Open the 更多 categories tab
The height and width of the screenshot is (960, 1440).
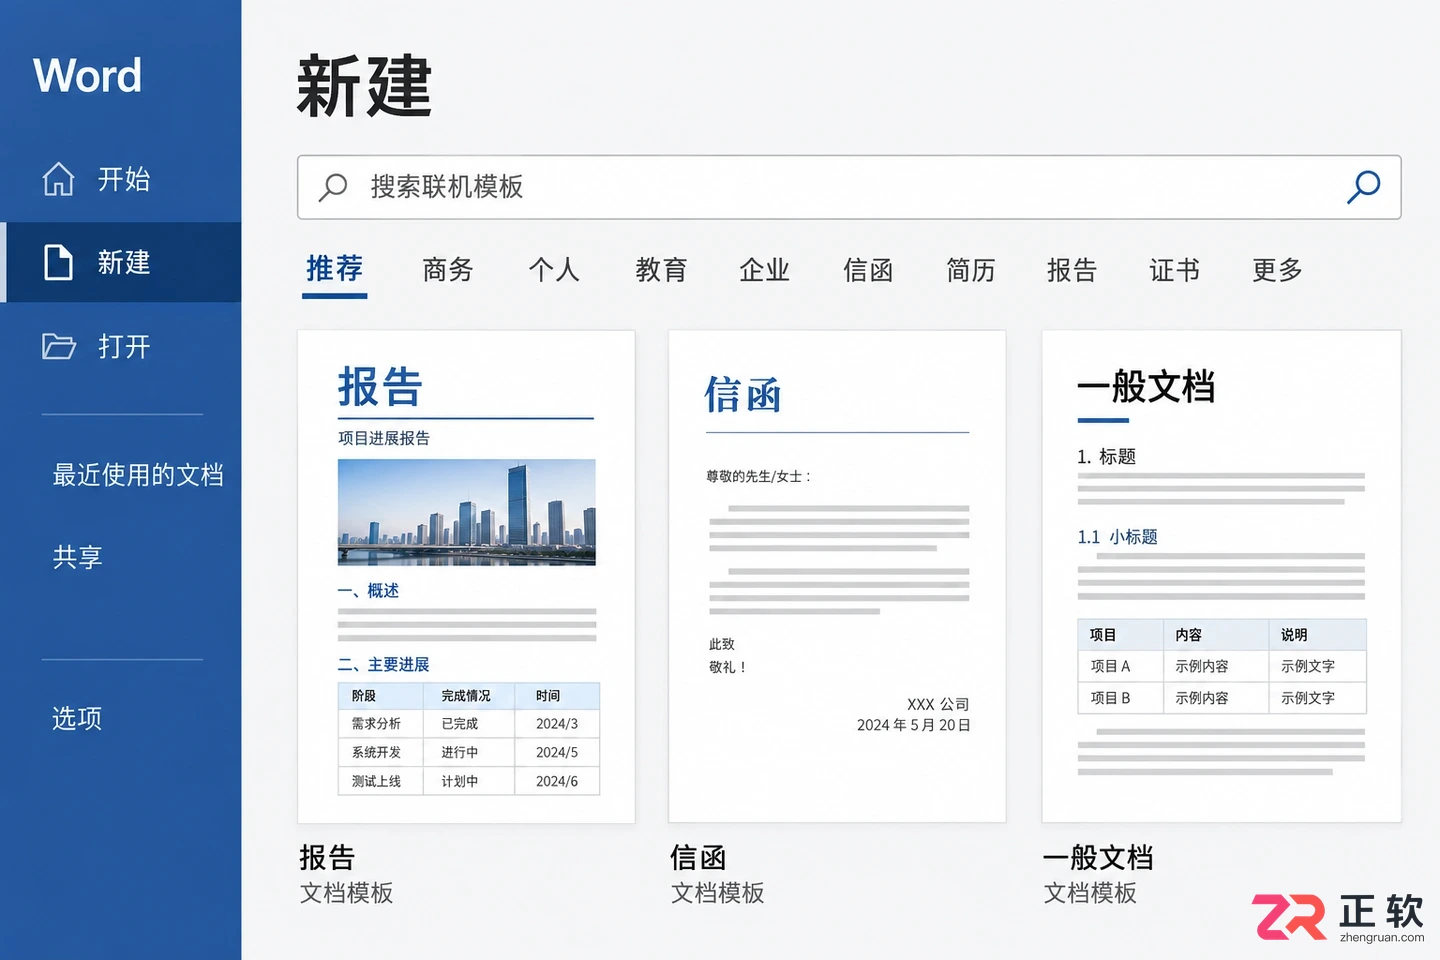(x=1277, y=270)
